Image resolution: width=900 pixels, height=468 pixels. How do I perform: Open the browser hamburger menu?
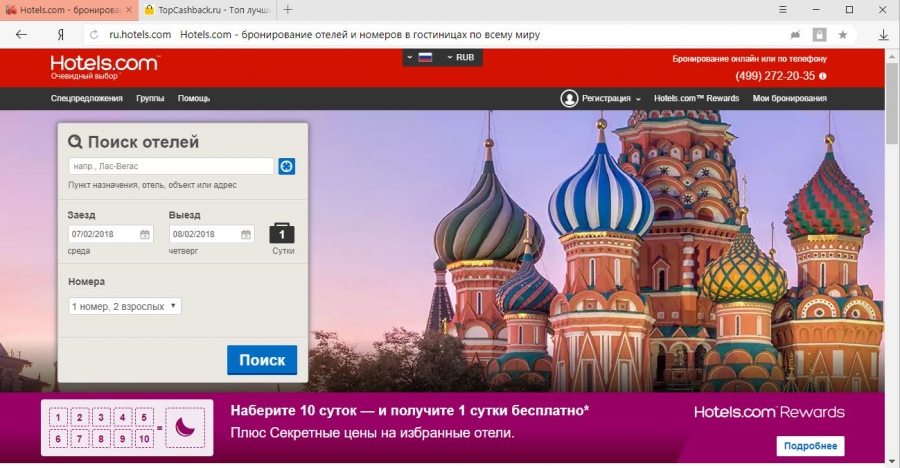click(x=782, y=10)
